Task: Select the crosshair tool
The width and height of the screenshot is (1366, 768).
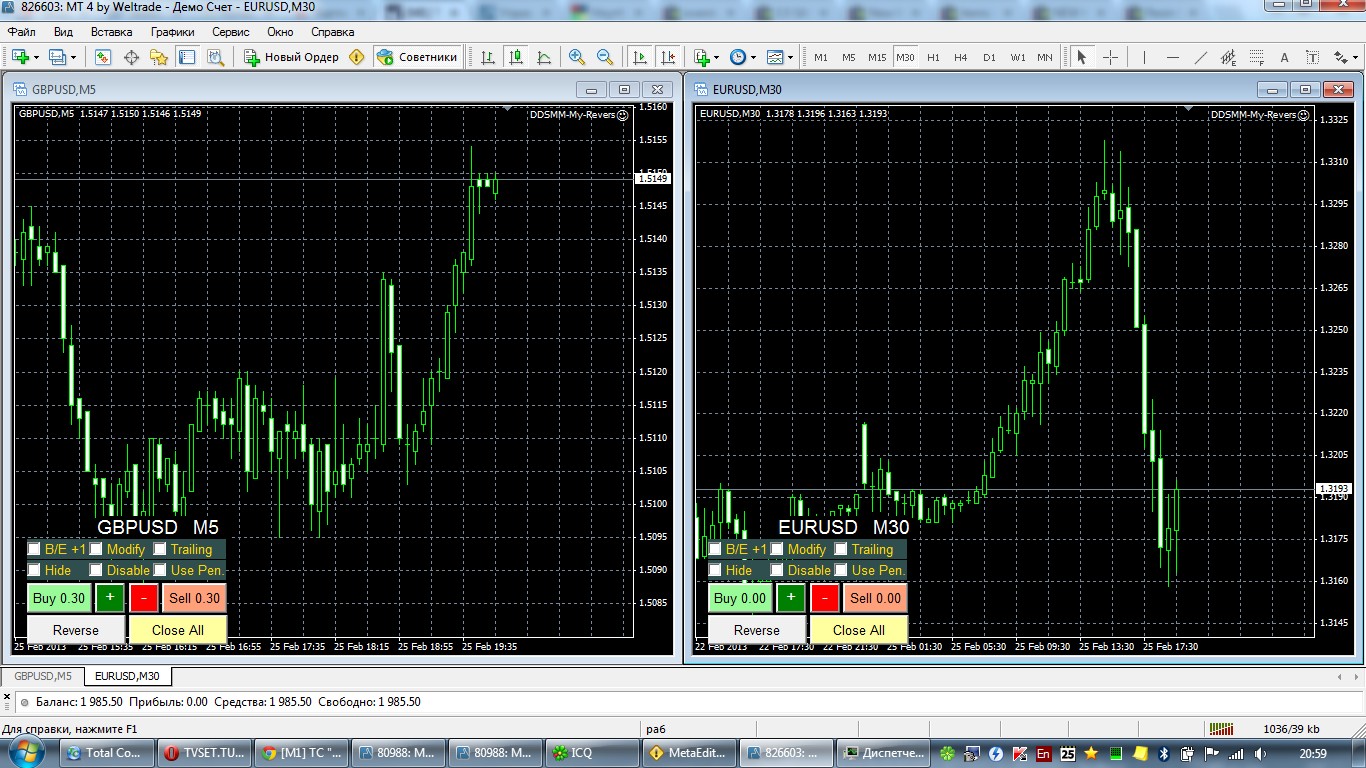Action: 1110,57
